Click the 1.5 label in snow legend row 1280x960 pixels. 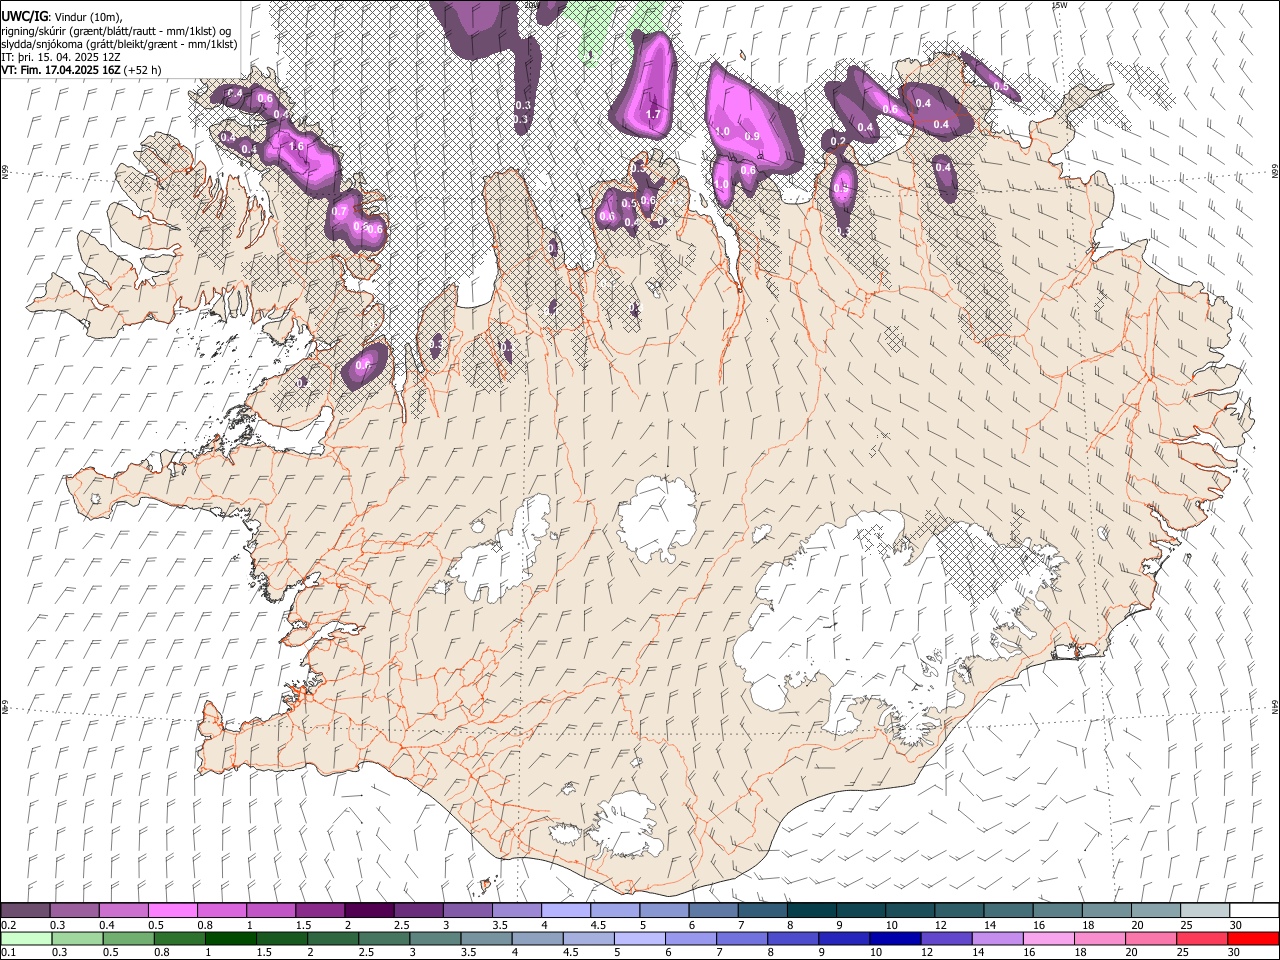[303, 925]
